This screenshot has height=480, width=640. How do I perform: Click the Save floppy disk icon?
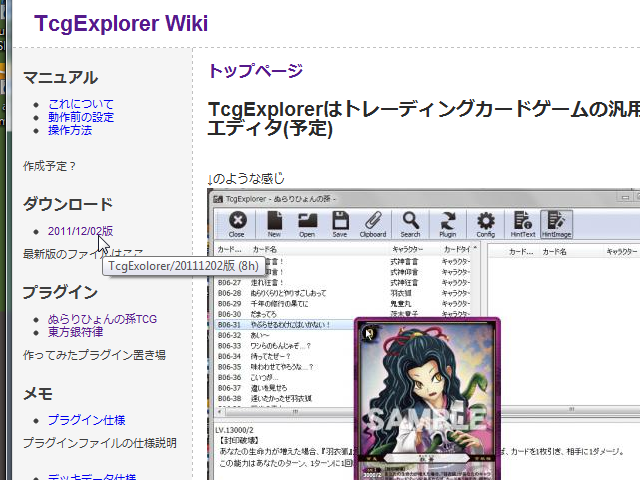[x=340, y=224]
